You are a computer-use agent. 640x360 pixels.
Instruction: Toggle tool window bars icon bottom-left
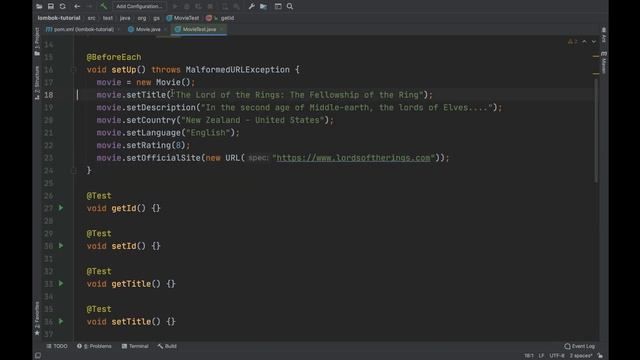(38, 356)
